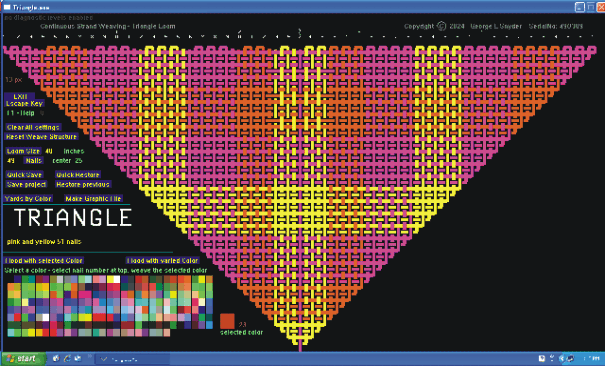The height and width of the screenshot is (366, 605).
Task: Launch Internet Explorer from quick launch
Action: click(67, 359)
